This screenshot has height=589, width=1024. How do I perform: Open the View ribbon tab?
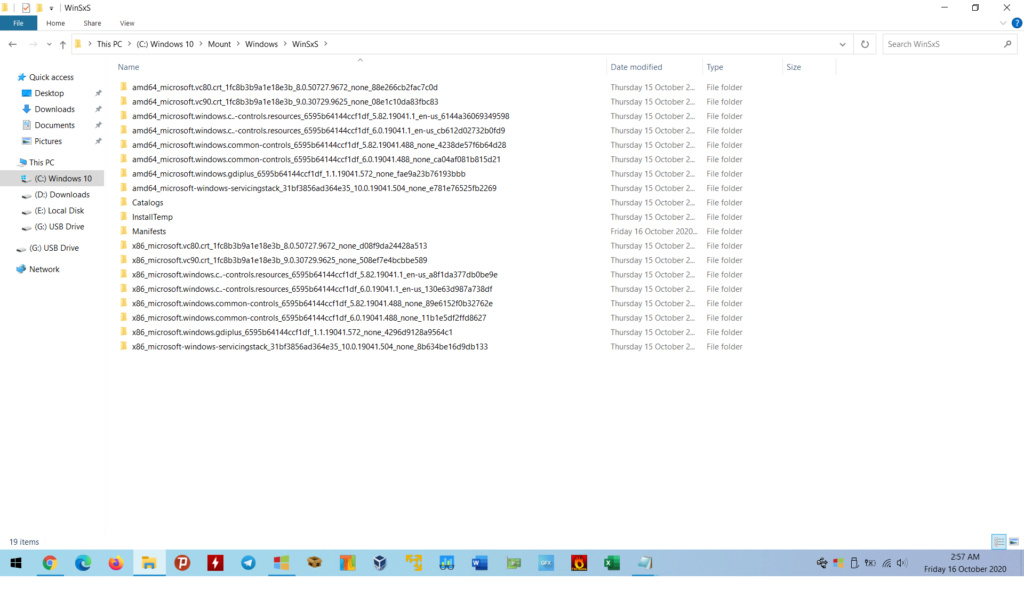[x=127, y=23]
